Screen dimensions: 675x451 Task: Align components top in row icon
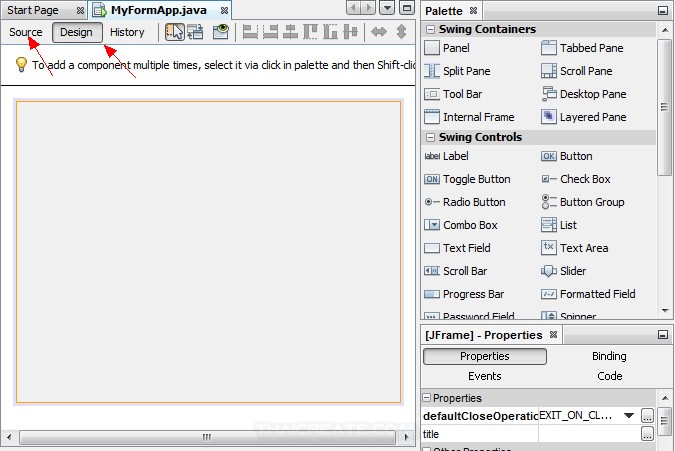(x=310, y=32)
